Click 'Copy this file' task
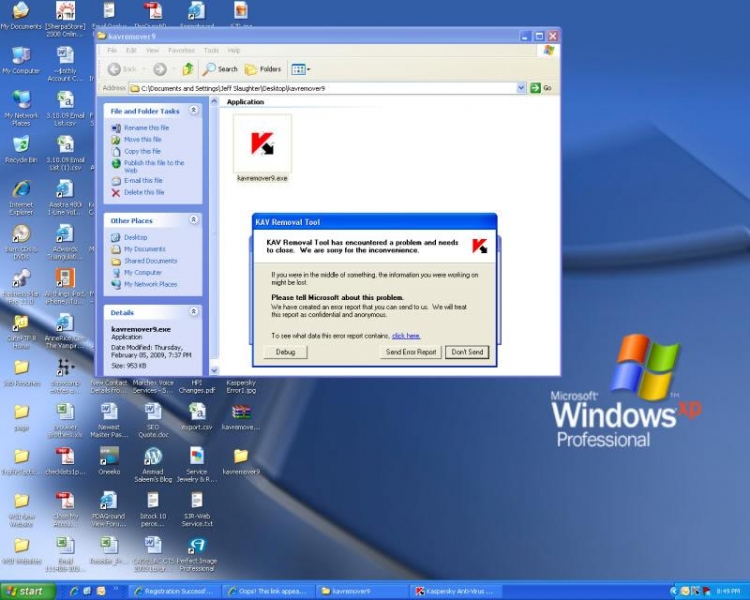The height and width of the screenshot is (600, 750). 136,151
